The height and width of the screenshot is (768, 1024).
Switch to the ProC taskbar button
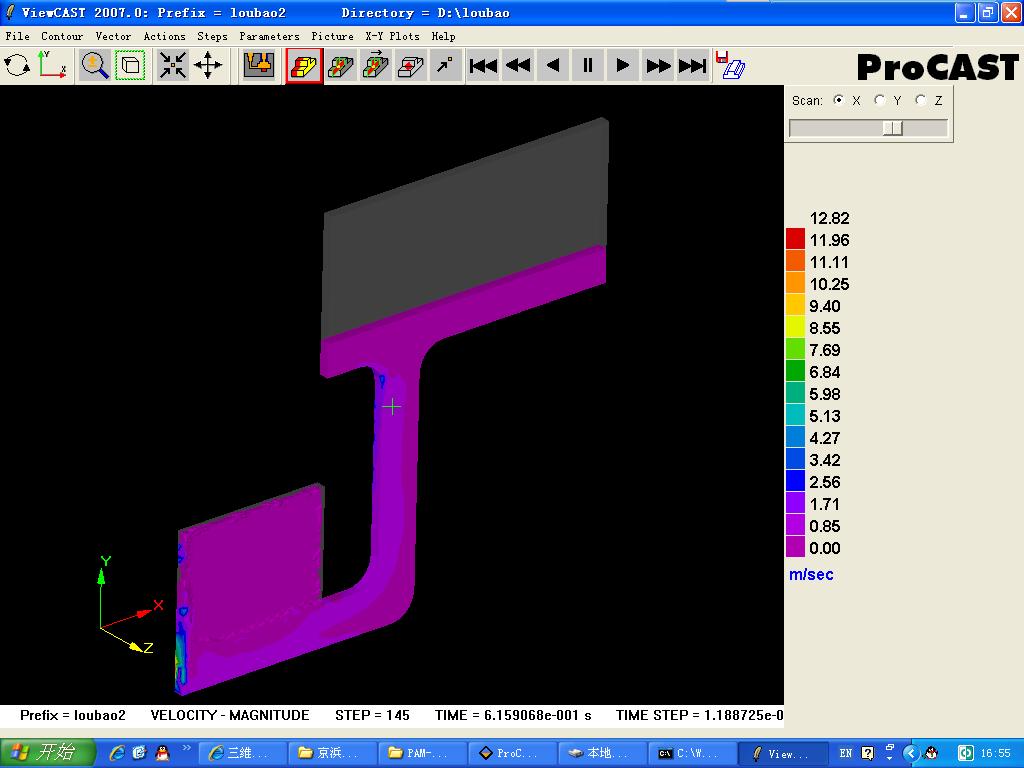[x=511, y=753]
